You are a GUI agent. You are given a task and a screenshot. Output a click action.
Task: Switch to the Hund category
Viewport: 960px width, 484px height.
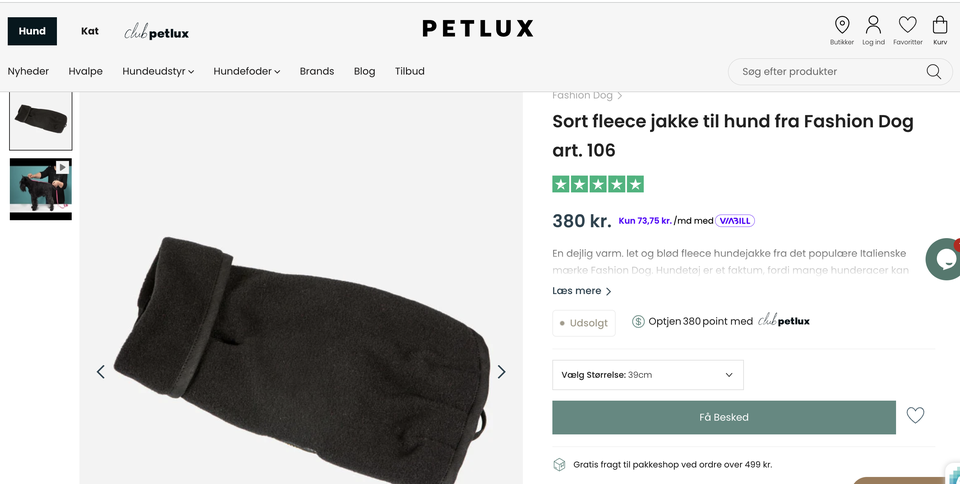click(x=32, y=31)
